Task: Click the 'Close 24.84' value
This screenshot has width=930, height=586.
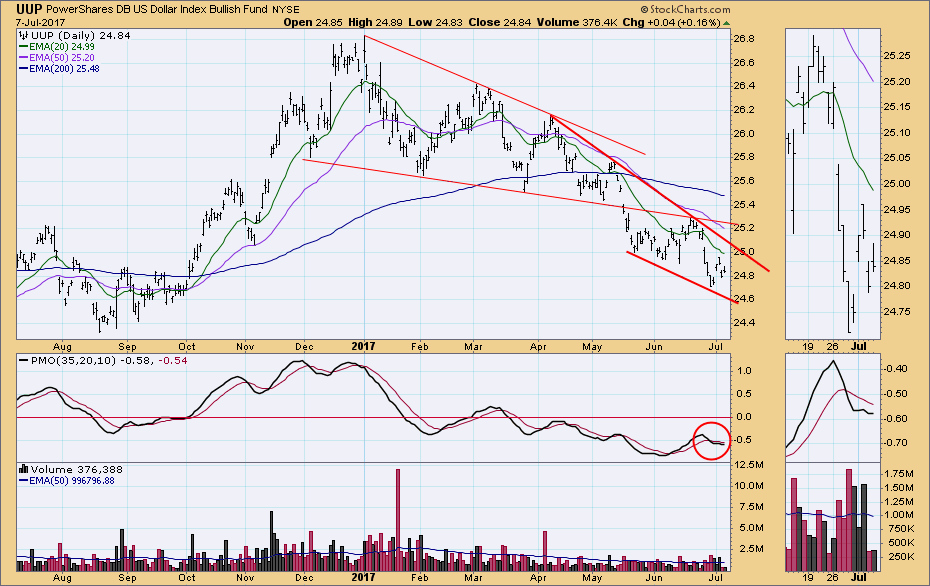Action: pyautogui.click(x=500, y=22)
